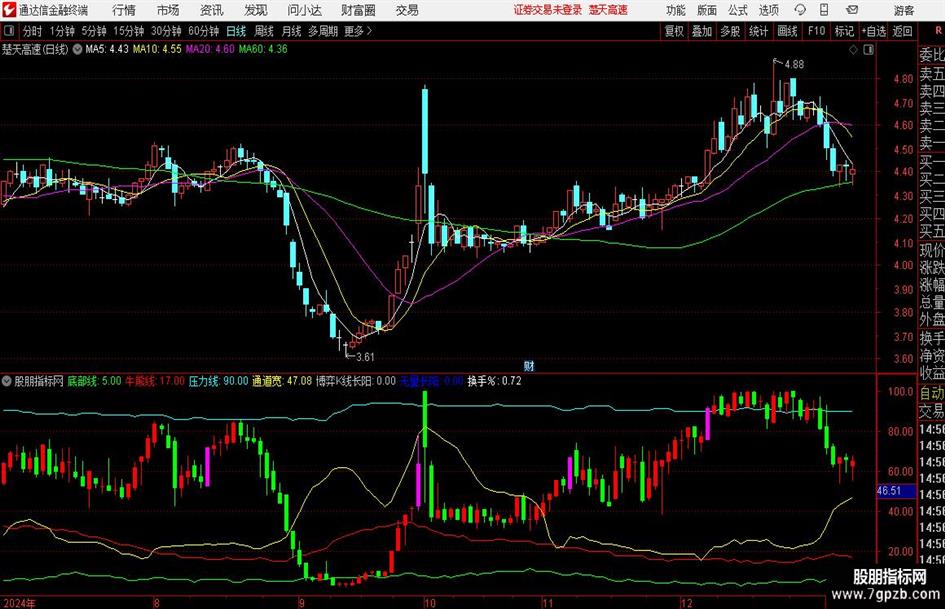Image resolution: width=945 pixels, height=609 pixels.
Task: Click the red R button at top right
Action: point(938,30)
